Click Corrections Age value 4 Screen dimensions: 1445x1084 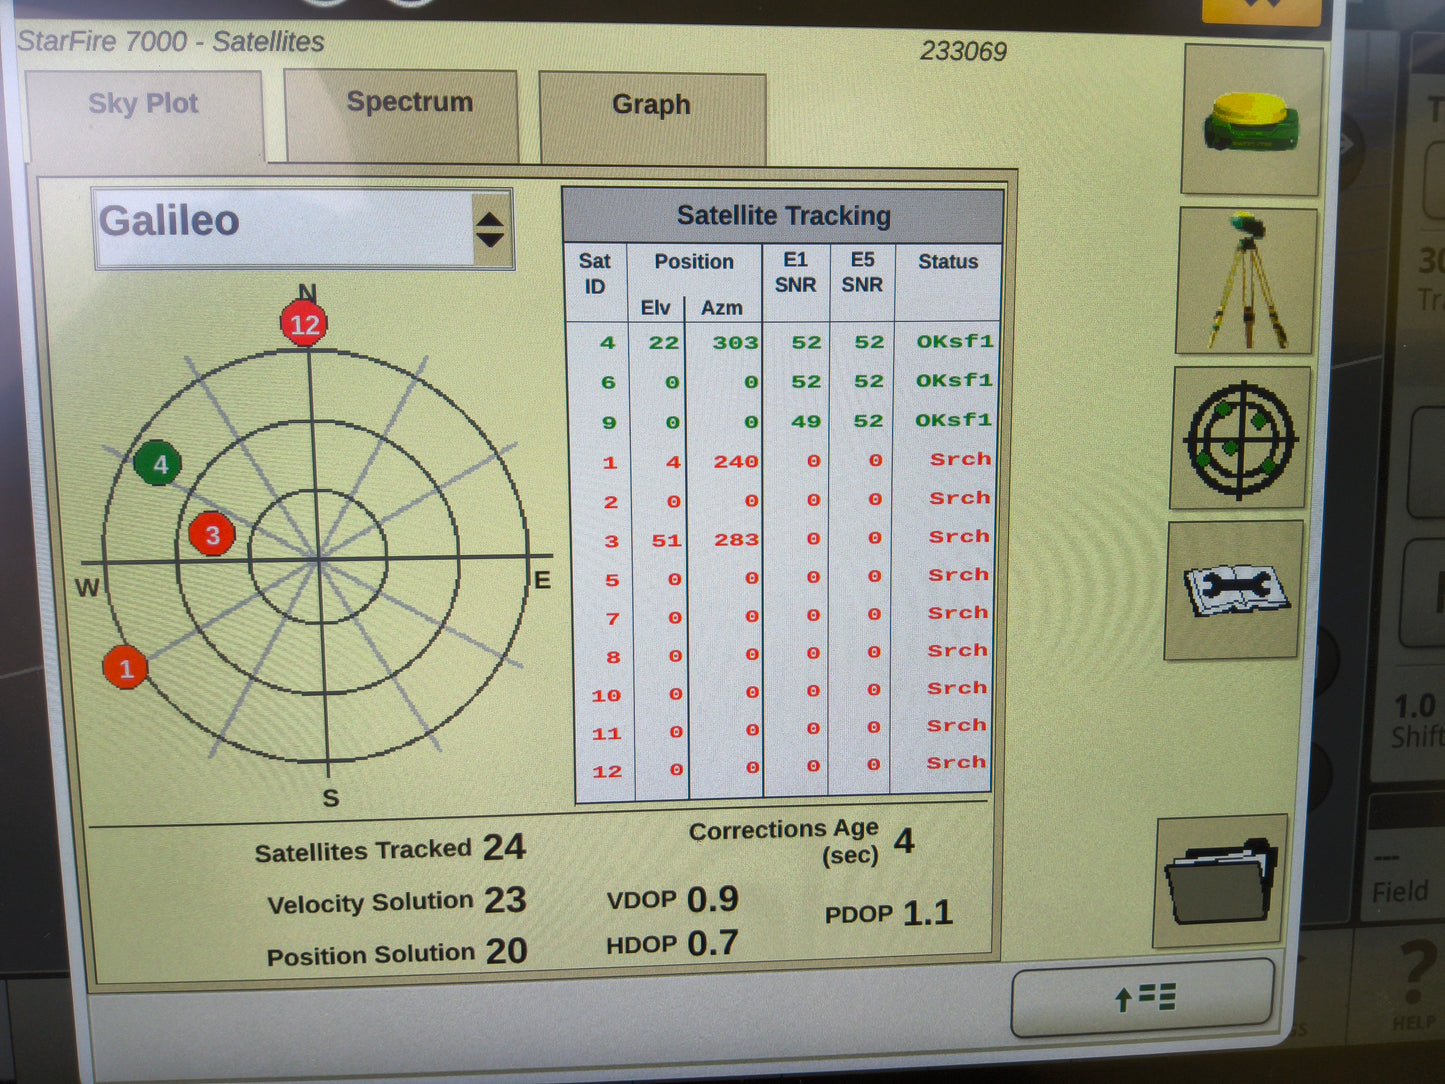pos(904,841)
